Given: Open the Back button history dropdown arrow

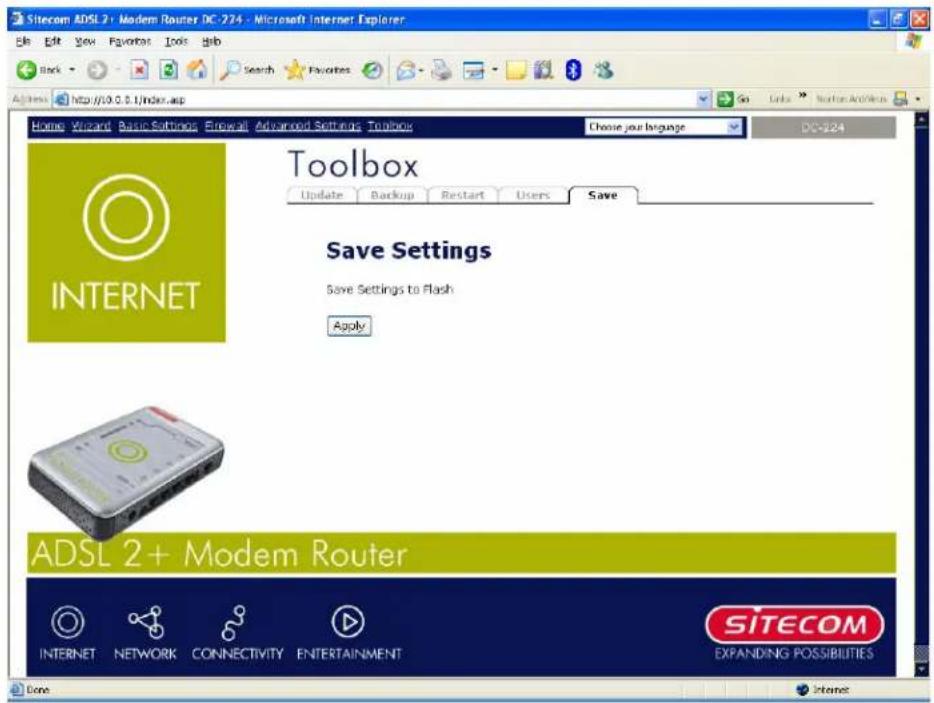Looking at the screenshot, I should pyautogui.click(x=72, y=70).
